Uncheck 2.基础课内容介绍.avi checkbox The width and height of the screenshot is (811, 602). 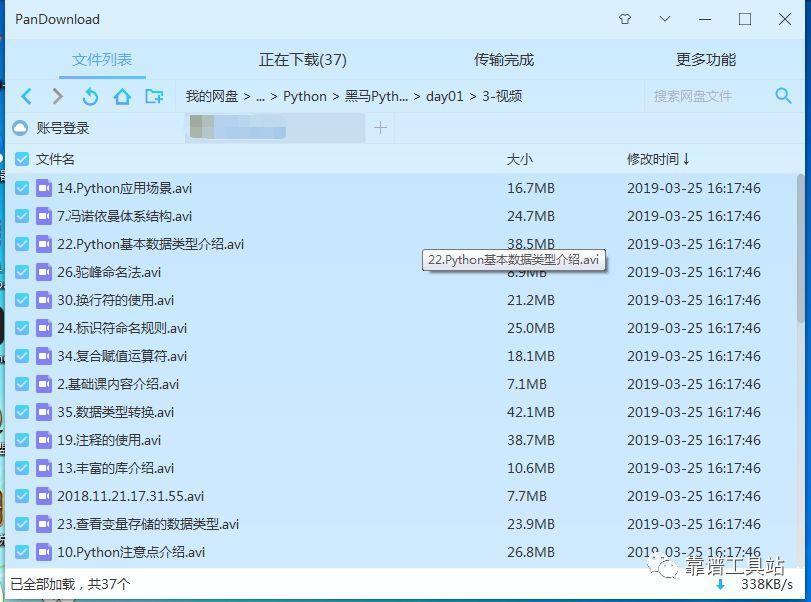pyautogui.click(x=22, y=384)
